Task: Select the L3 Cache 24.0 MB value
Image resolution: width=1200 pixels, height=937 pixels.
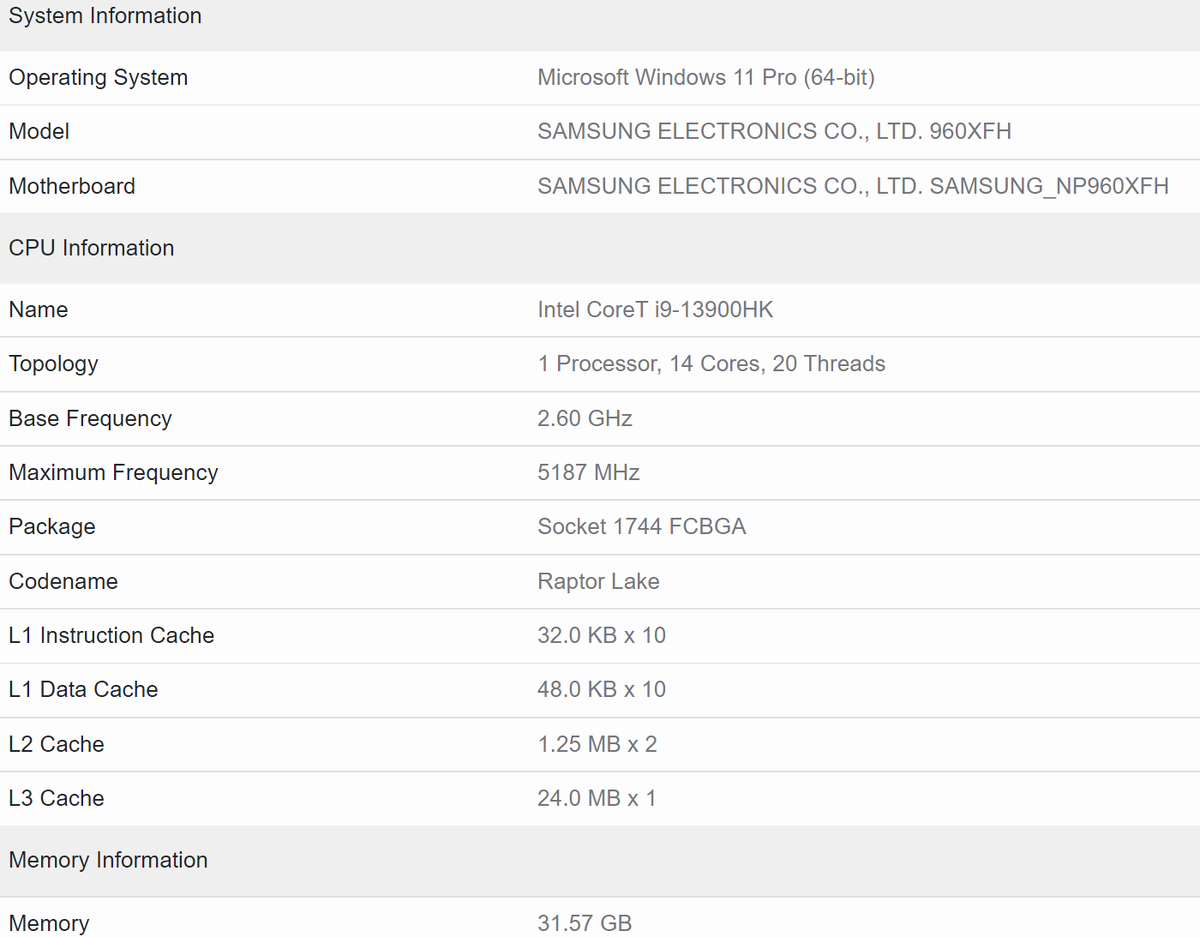Action: pos(597,799)
